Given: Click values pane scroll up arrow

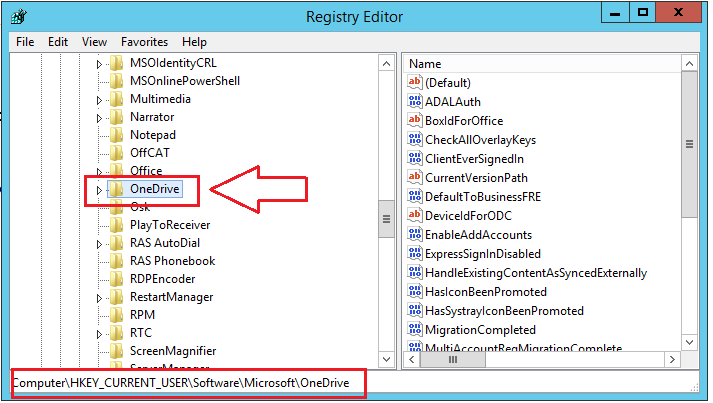Looking at the screenshot, I should (x=689, y=64).
